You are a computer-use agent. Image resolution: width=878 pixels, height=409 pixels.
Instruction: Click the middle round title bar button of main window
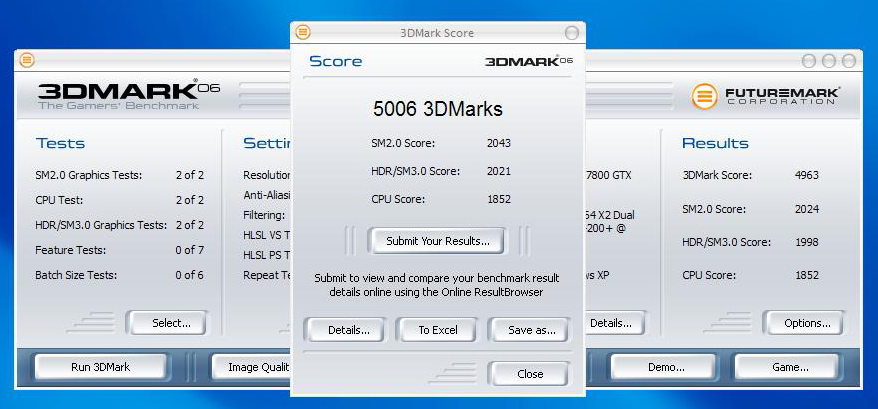point(829,61)
